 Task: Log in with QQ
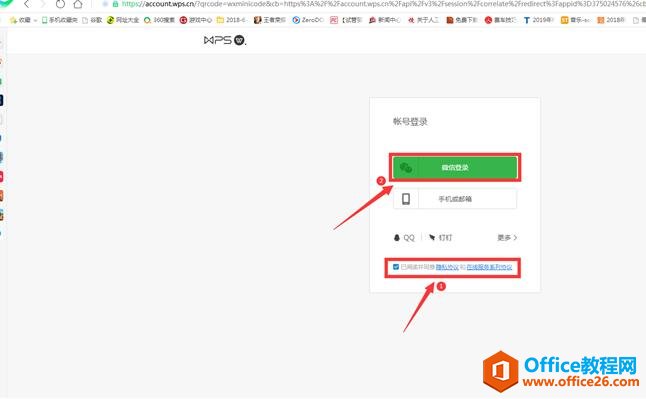pyautogui.click(x=404, y=238)
